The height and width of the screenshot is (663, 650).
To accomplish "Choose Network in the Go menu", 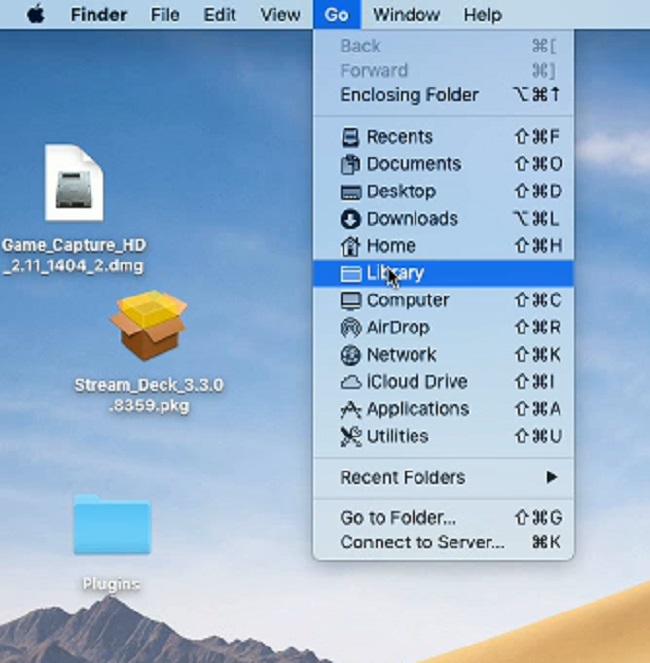I will coord(443,355).
